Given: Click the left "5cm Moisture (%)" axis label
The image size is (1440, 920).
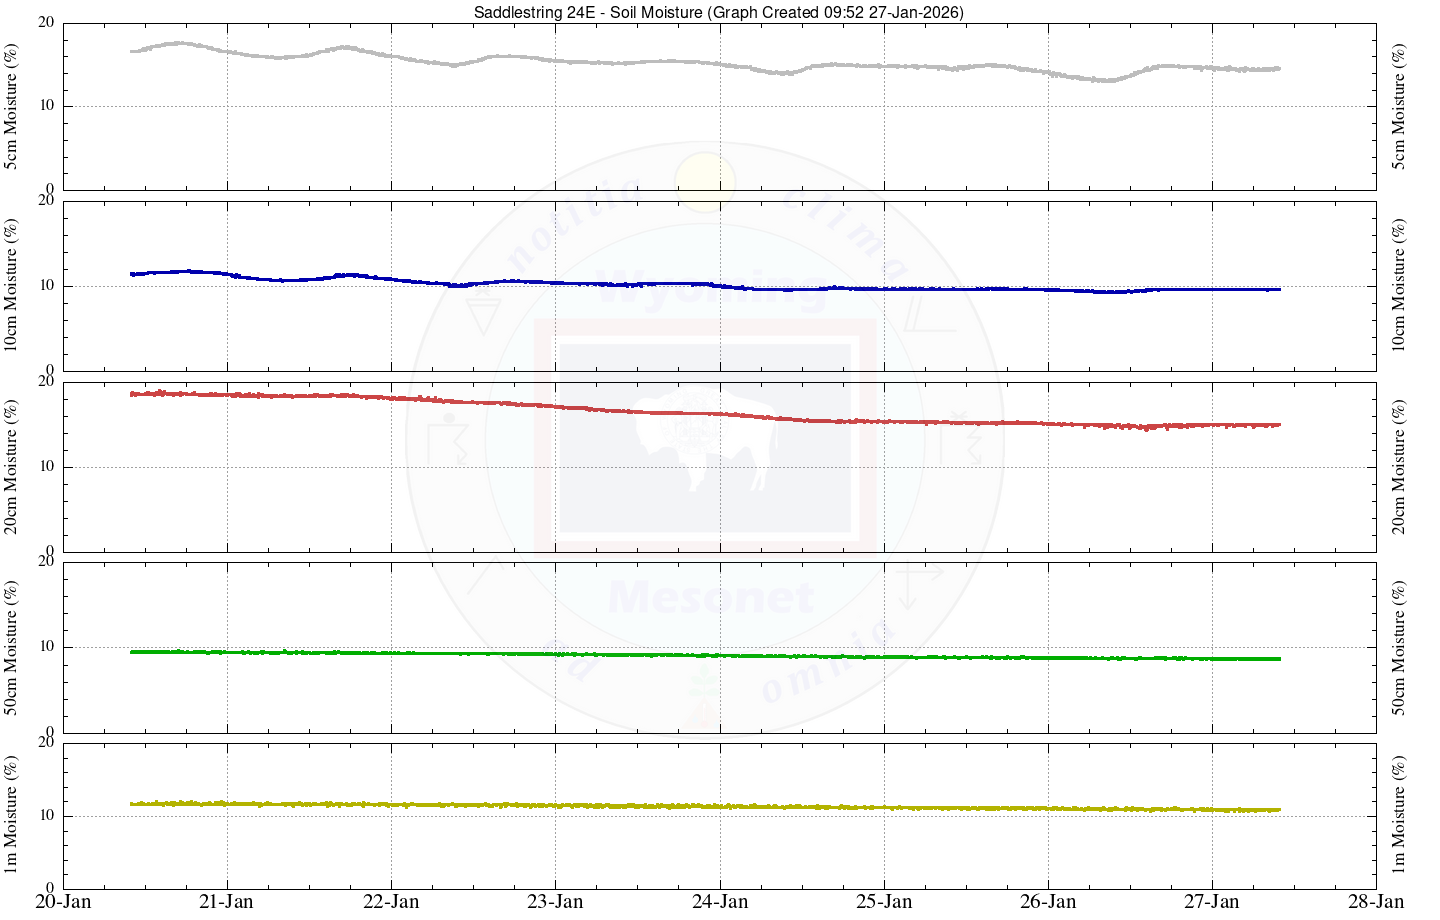Looking at the screenshot, I should click(12, 106).
